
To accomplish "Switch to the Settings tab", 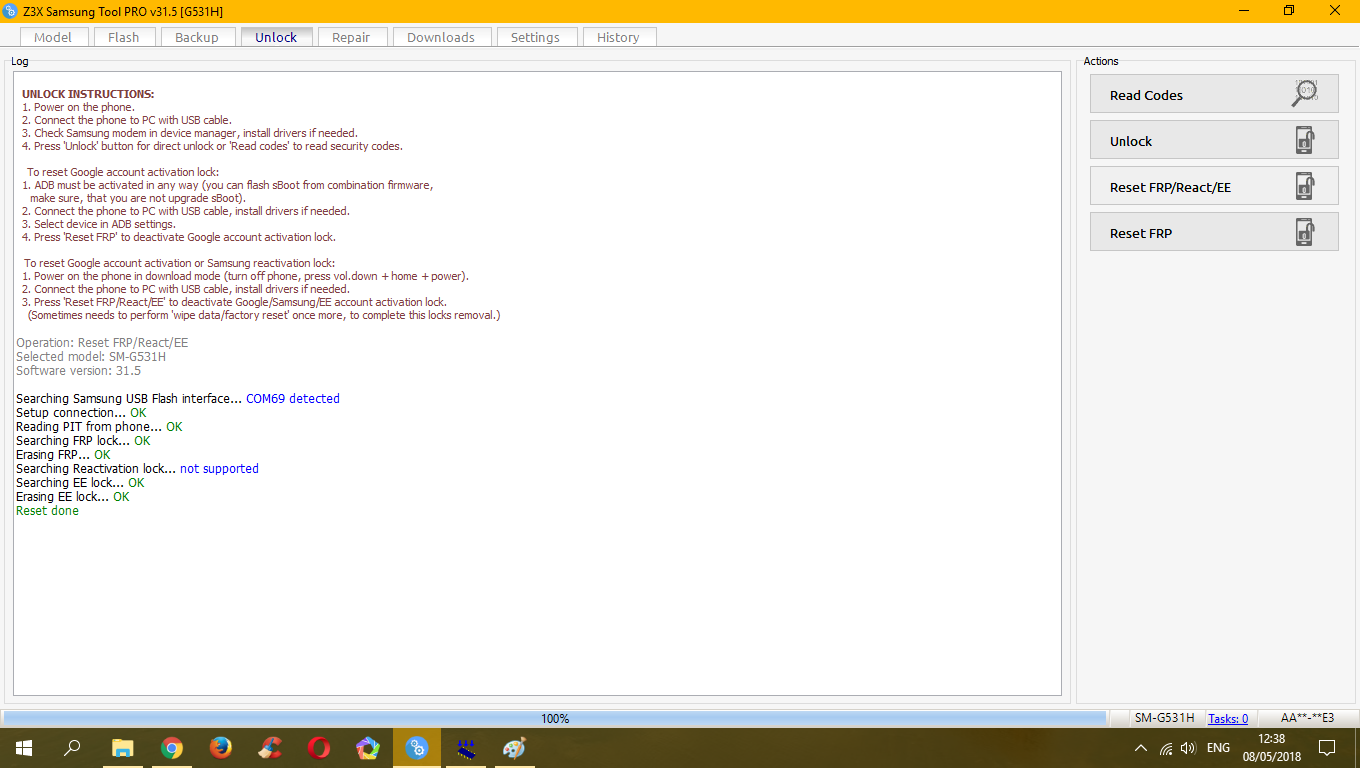I will point(535,37).
